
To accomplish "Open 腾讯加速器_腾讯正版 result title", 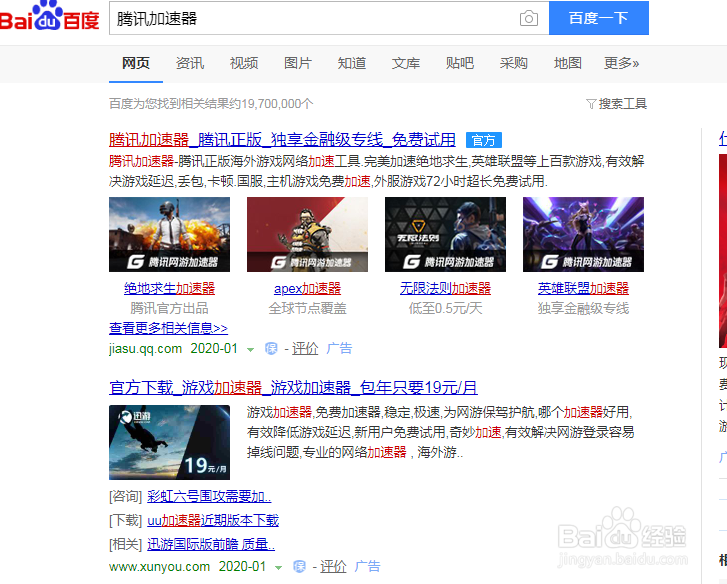I will click(x=282, y=140).
